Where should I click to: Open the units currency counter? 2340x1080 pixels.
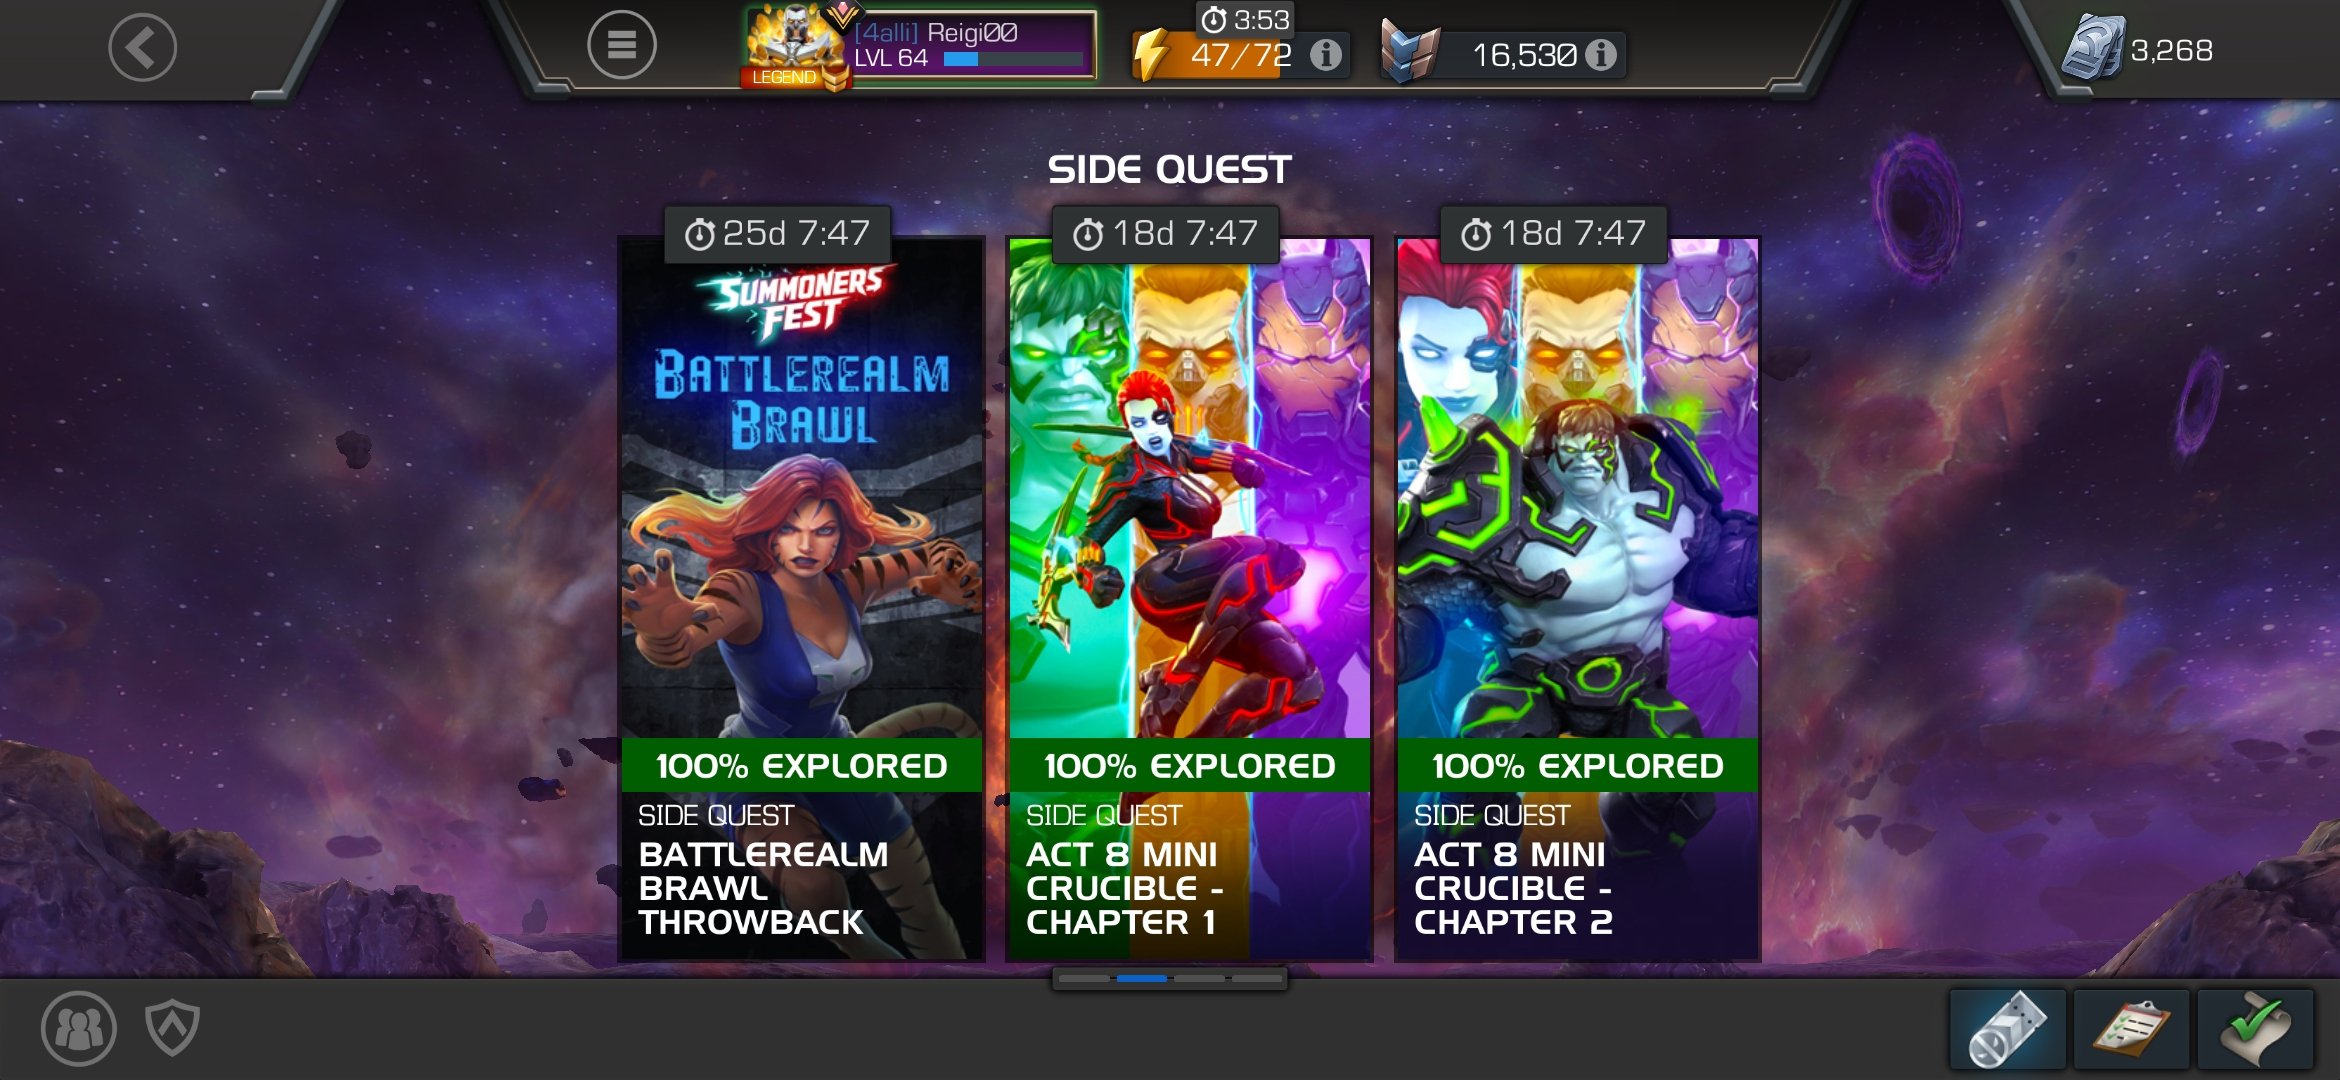pyautogui.click(x=2139, y=48)
